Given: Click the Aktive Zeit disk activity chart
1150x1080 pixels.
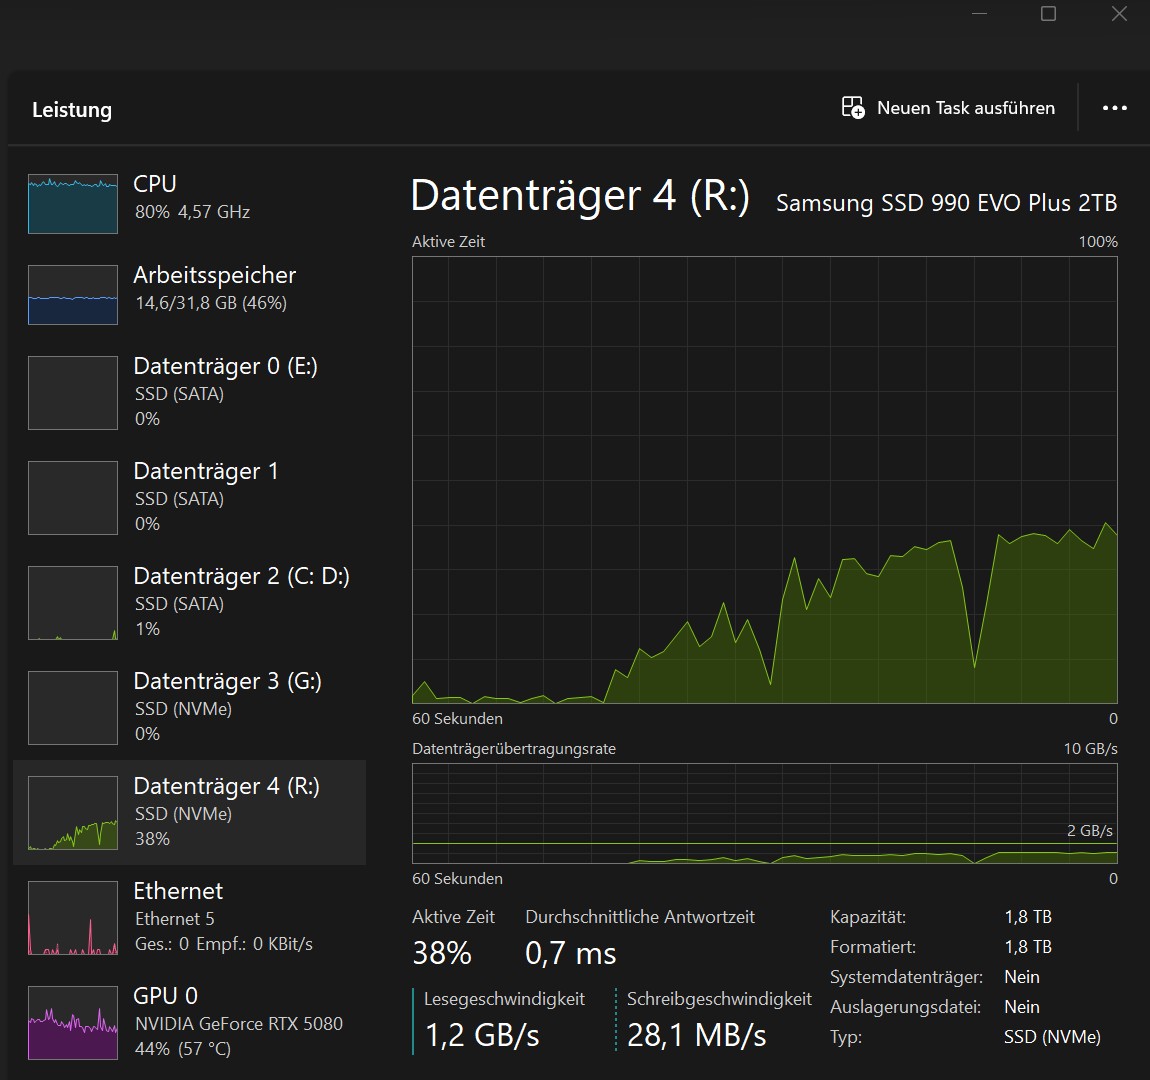Looking at the screenshot, I should 764,480.
